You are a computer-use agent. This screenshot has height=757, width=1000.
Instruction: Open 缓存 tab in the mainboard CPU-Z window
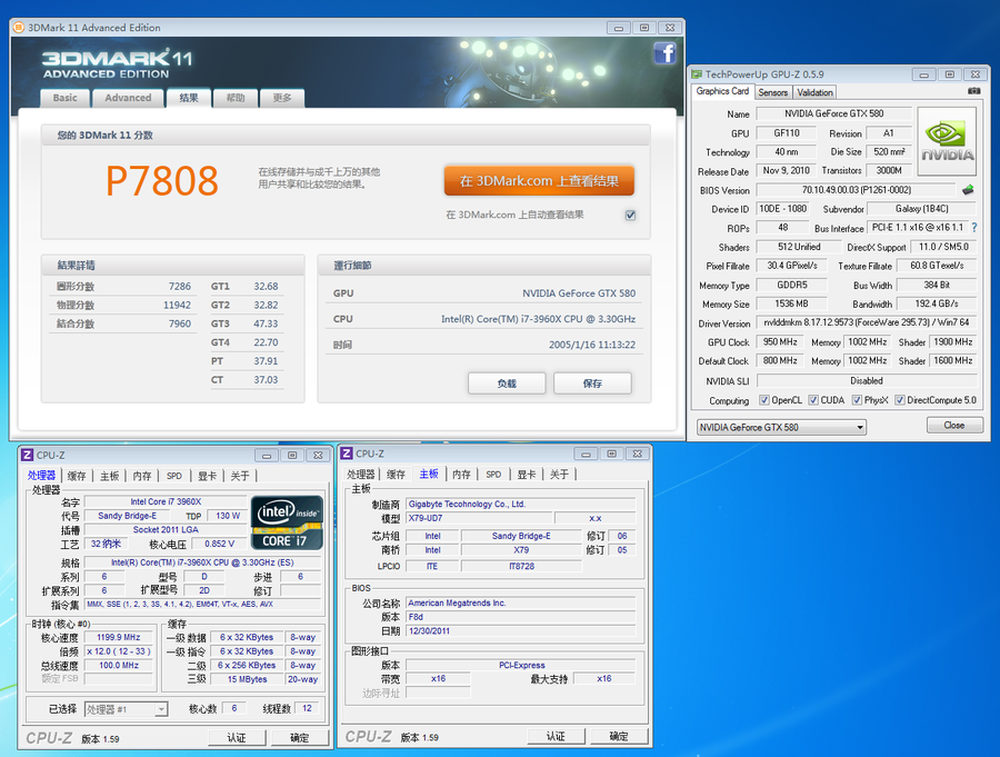pos(396,474)
